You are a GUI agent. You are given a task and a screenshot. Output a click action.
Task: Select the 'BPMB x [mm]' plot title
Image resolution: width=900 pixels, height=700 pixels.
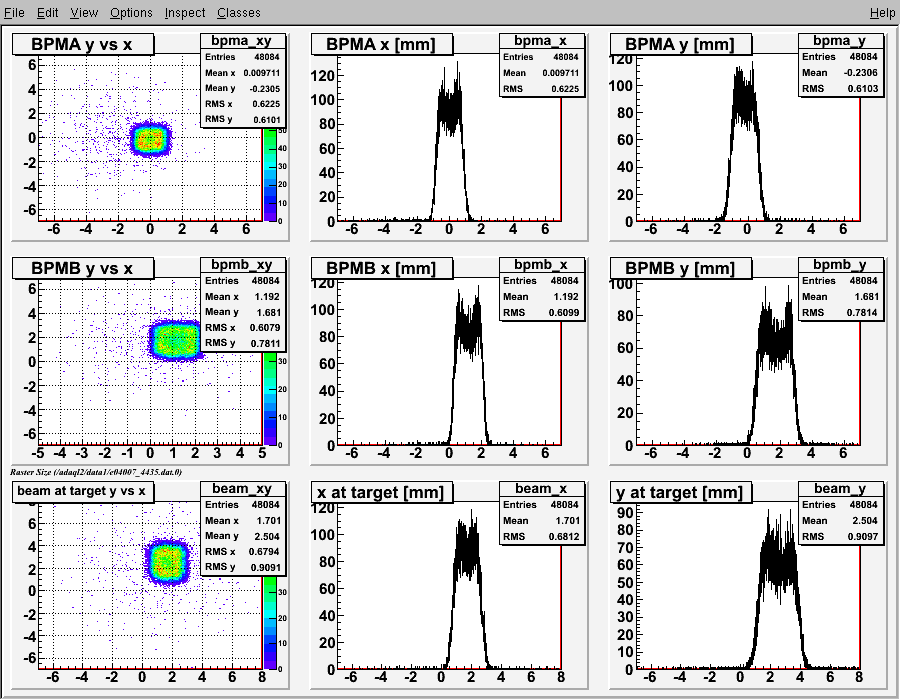point(382,268)
